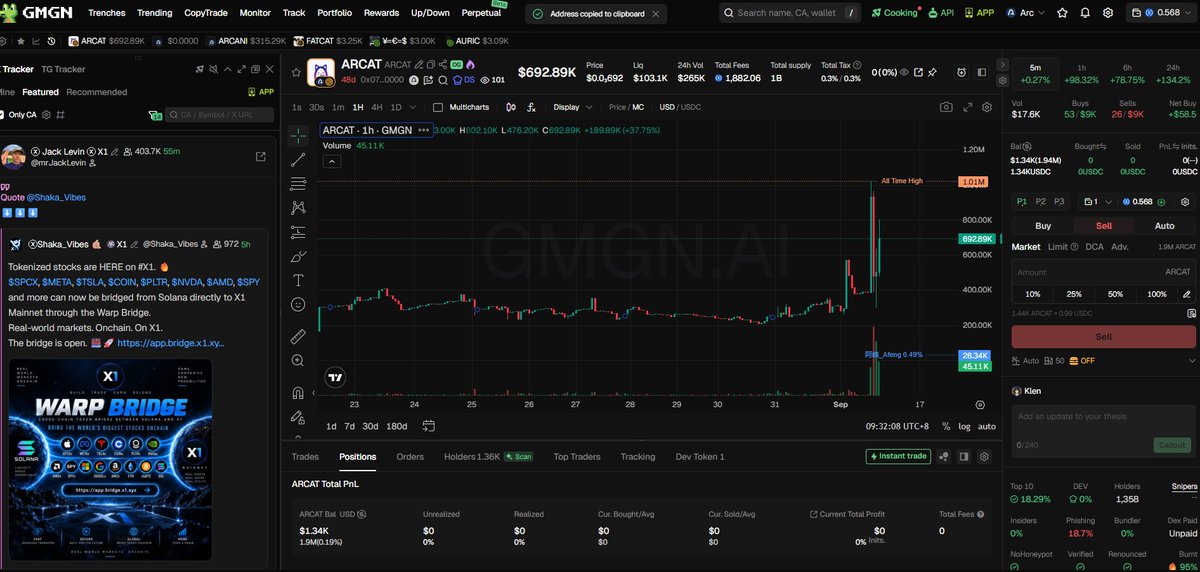Tick the Multicharts checkbox
1200x572 pixels.
point(438,107)
